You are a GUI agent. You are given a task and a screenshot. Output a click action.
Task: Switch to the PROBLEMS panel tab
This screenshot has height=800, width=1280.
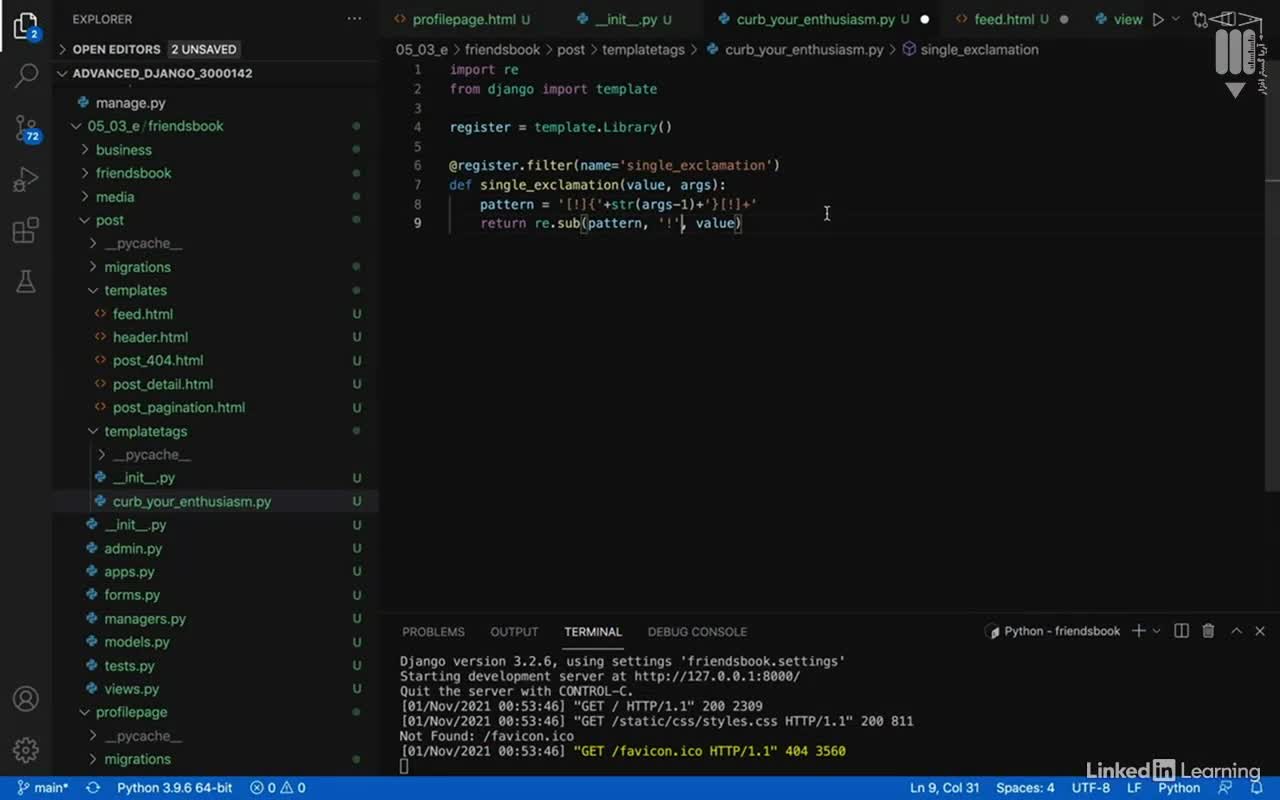coord(433,632)
